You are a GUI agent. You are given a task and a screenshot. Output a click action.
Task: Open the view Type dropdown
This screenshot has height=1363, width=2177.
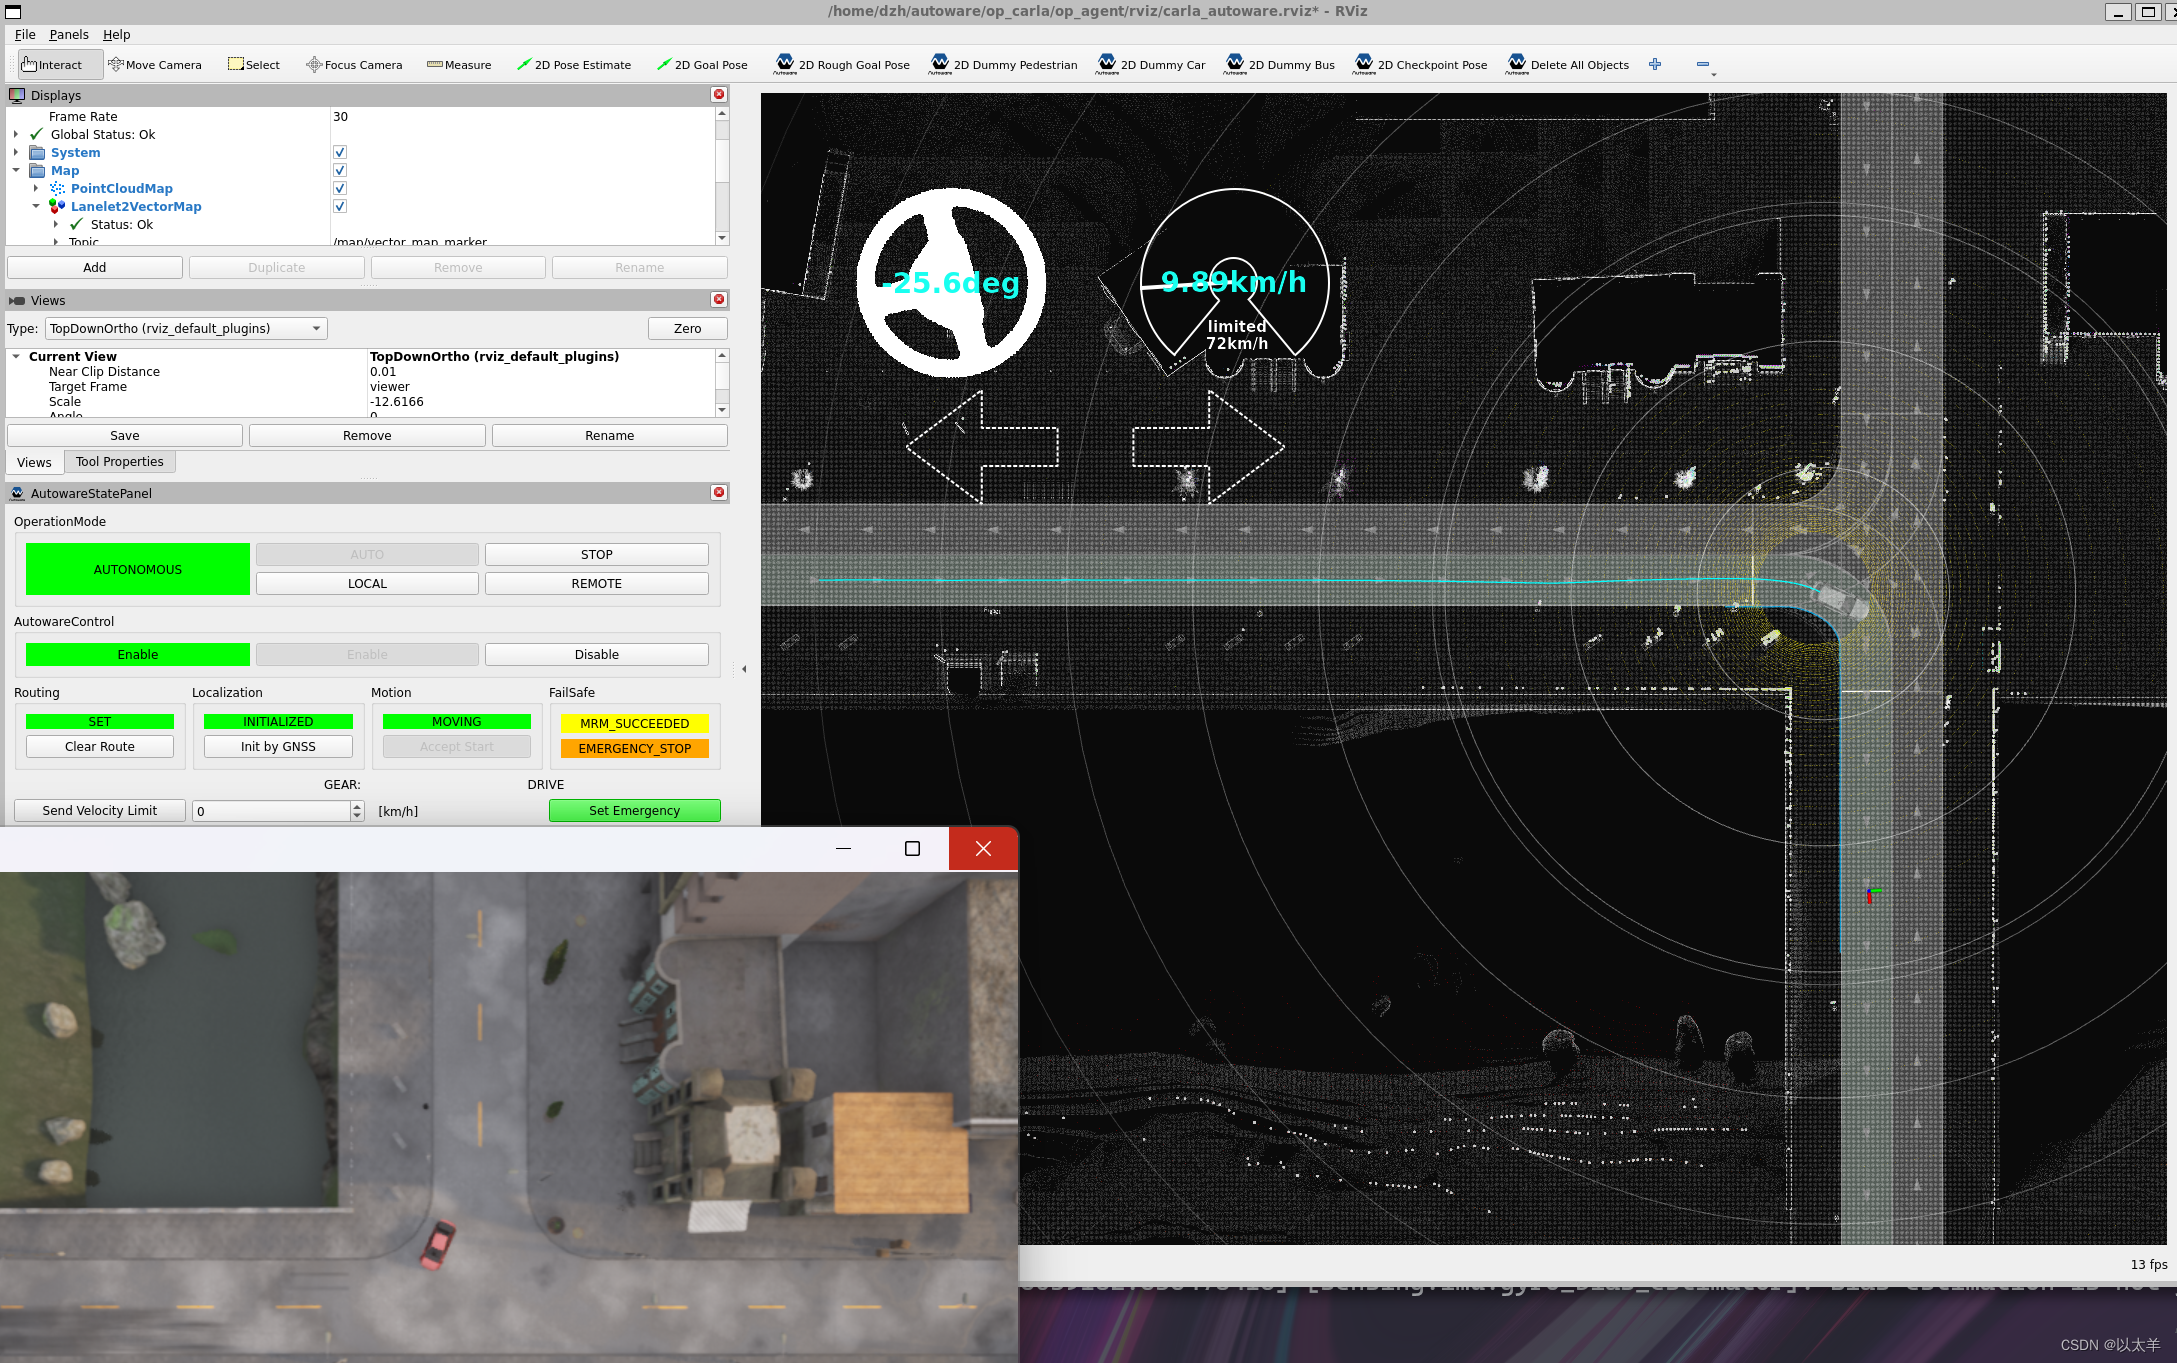coord(186,329)
